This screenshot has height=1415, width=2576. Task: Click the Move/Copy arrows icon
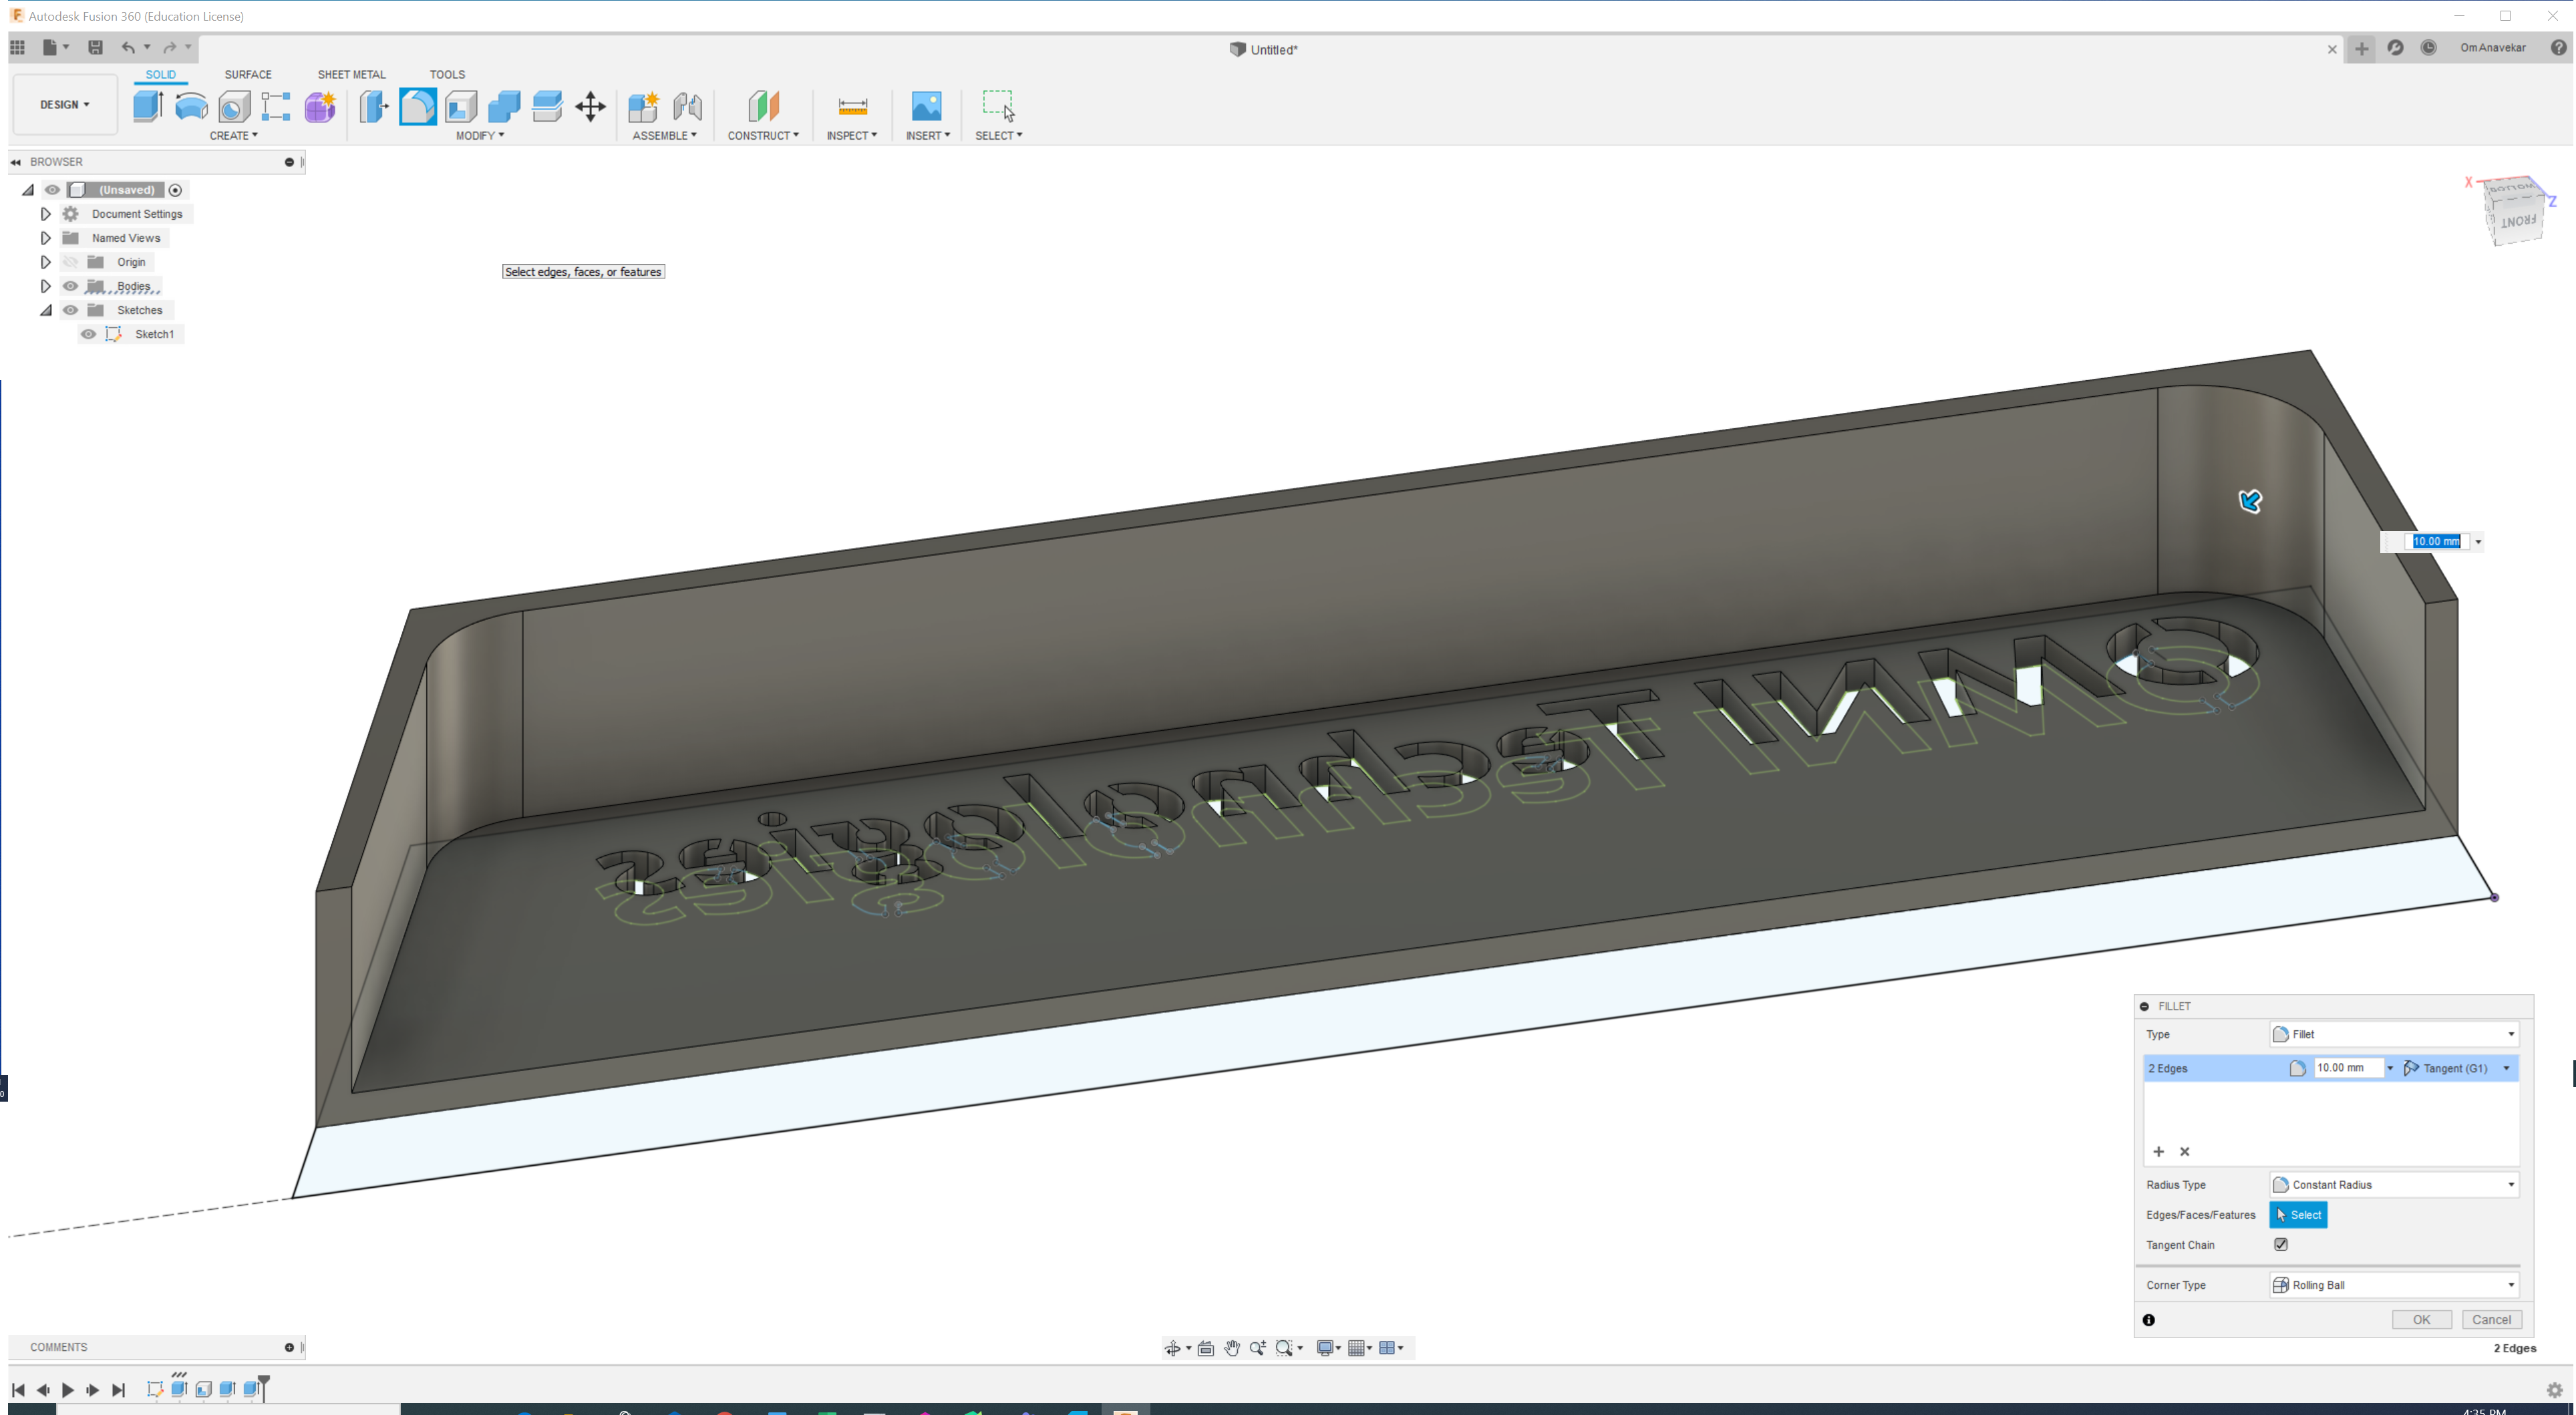[590, 106]
